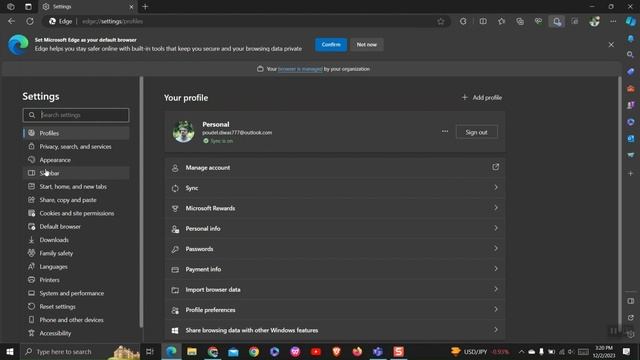Open YouTube from the taskbar
Image resolution: width=640 pixels, height=360 pixels.
[x=316, y=351]
